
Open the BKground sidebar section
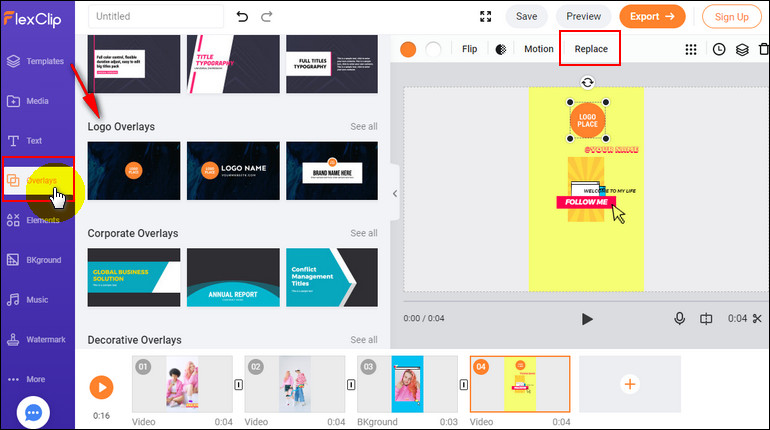34,260
